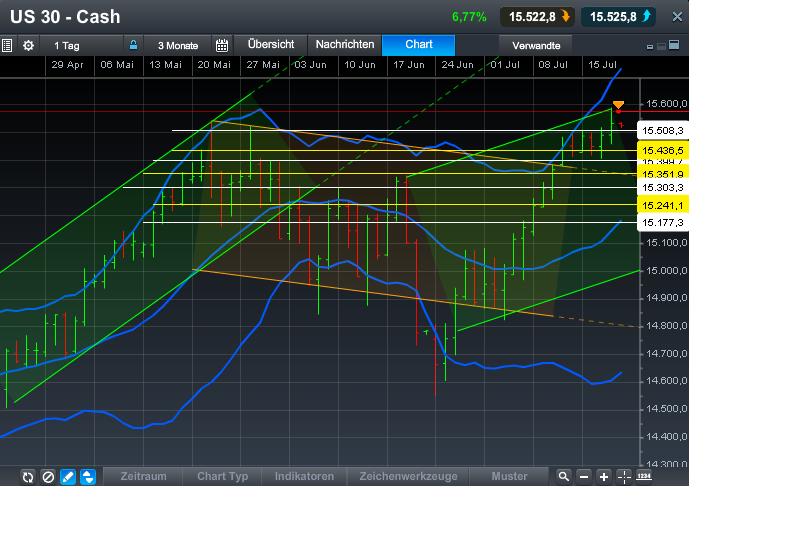800x550 pixels.
Task: Select the 15.303,3 price level label
Action: coord(663,187)
